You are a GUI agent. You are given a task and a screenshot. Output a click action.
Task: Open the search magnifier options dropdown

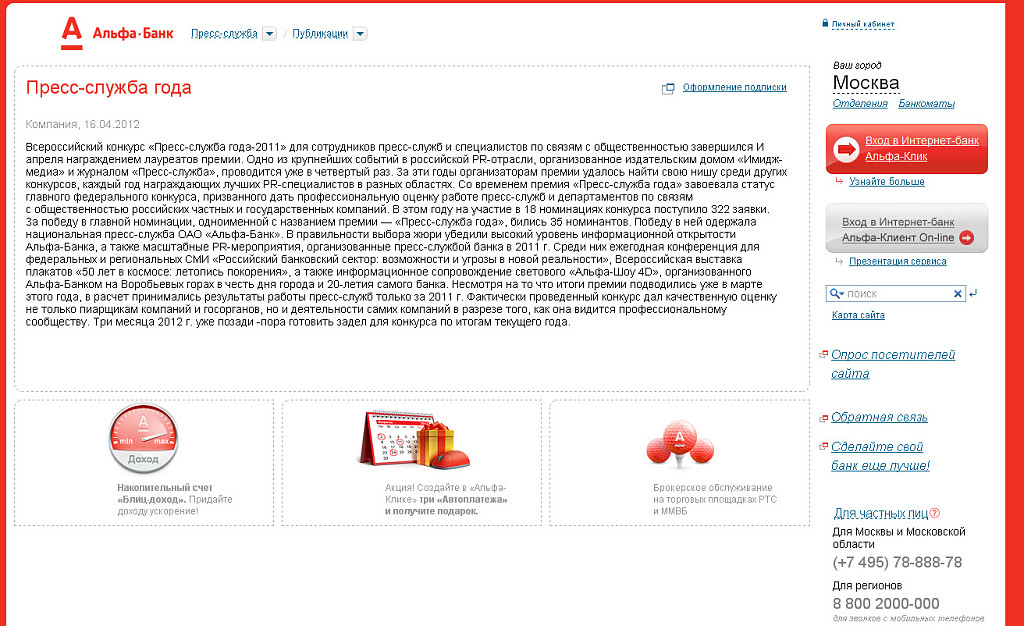[837, 294]
